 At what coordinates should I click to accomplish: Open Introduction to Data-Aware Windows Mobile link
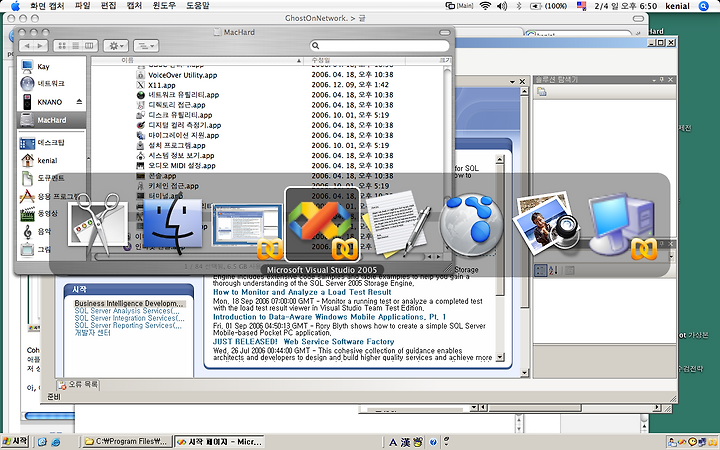(329, 317)
